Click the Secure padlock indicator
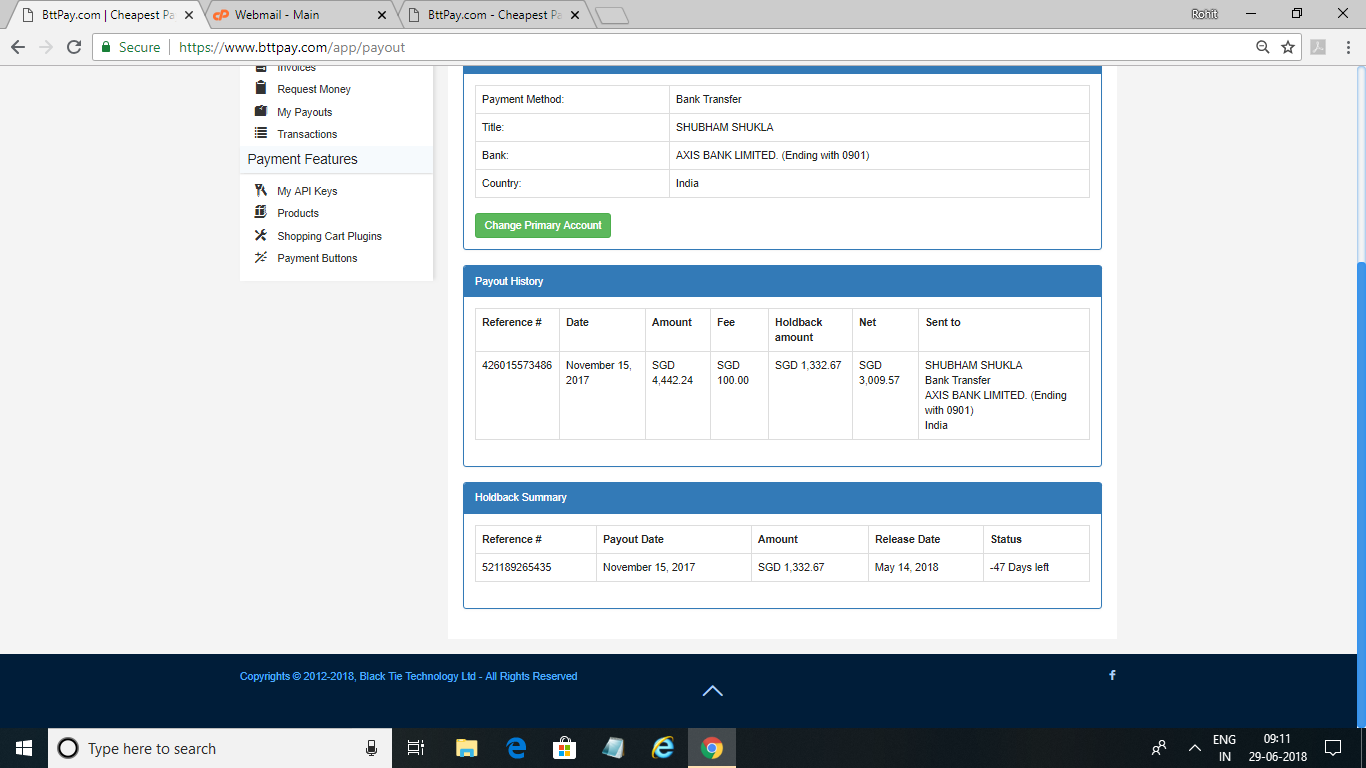The height and width of the screenshot is (768, 1366). (x=131, y=47)
